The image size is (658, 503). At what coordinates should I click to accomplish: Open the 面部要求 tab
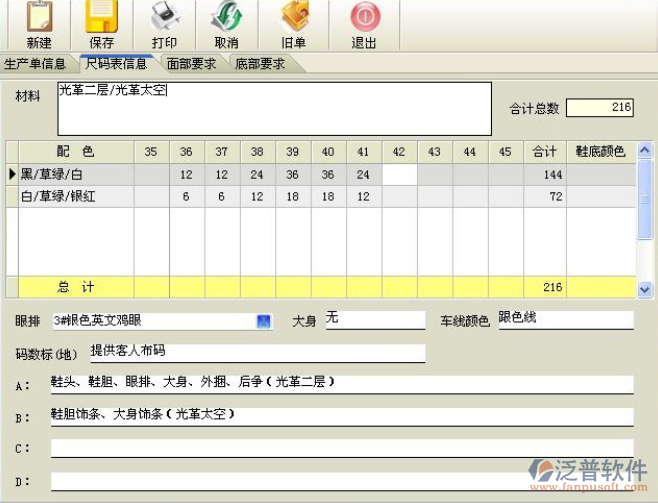[x=192, y=64]
